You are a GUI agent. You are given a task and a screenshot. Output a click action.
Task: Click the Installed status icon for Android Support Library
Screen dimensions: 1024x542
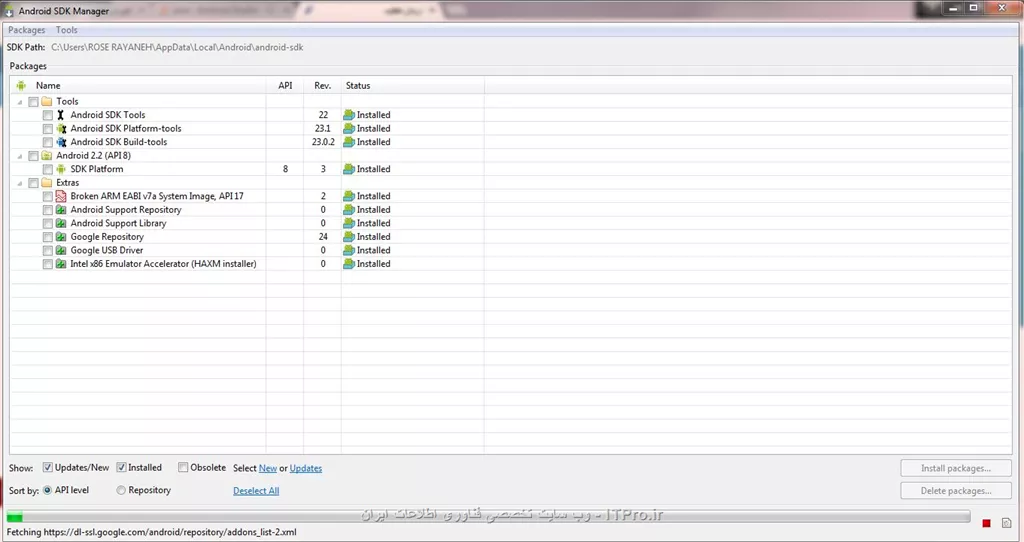[349, 223]
